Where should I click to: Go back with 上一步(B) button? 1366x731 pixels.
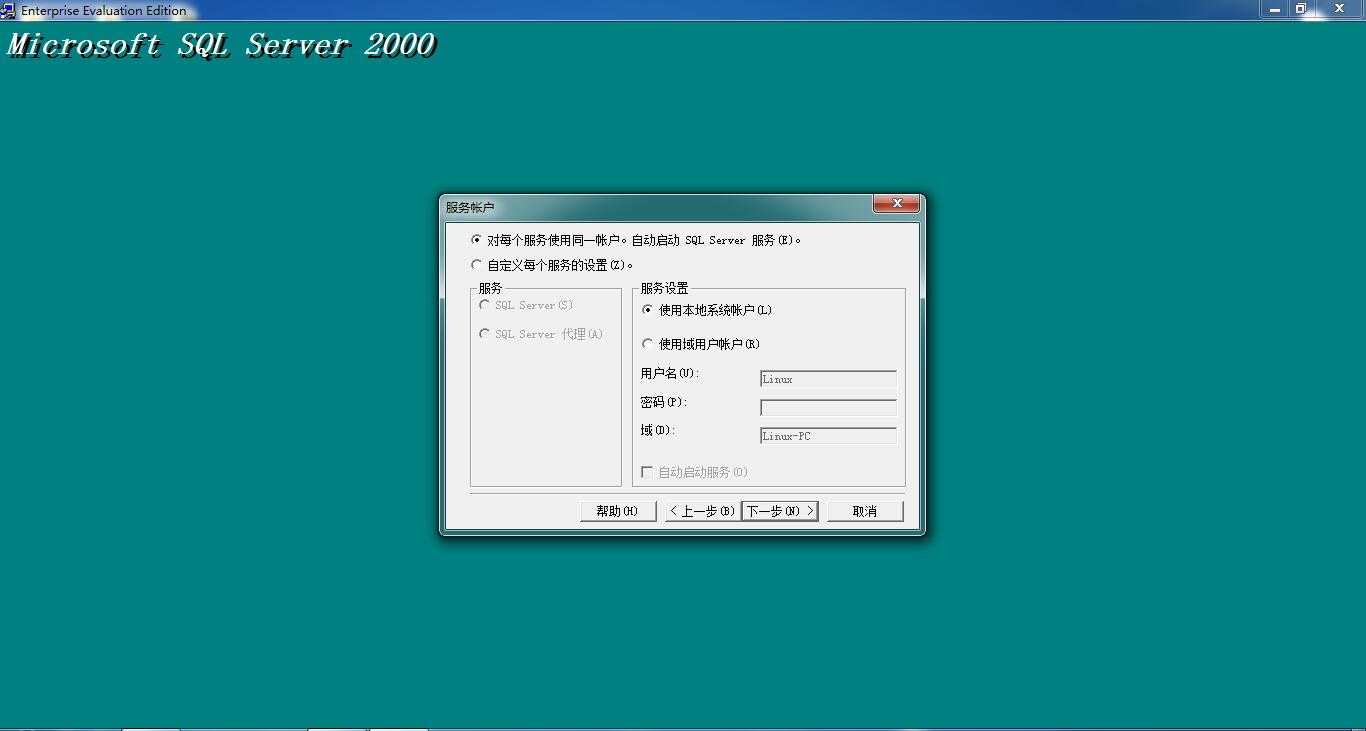[703, 511]
